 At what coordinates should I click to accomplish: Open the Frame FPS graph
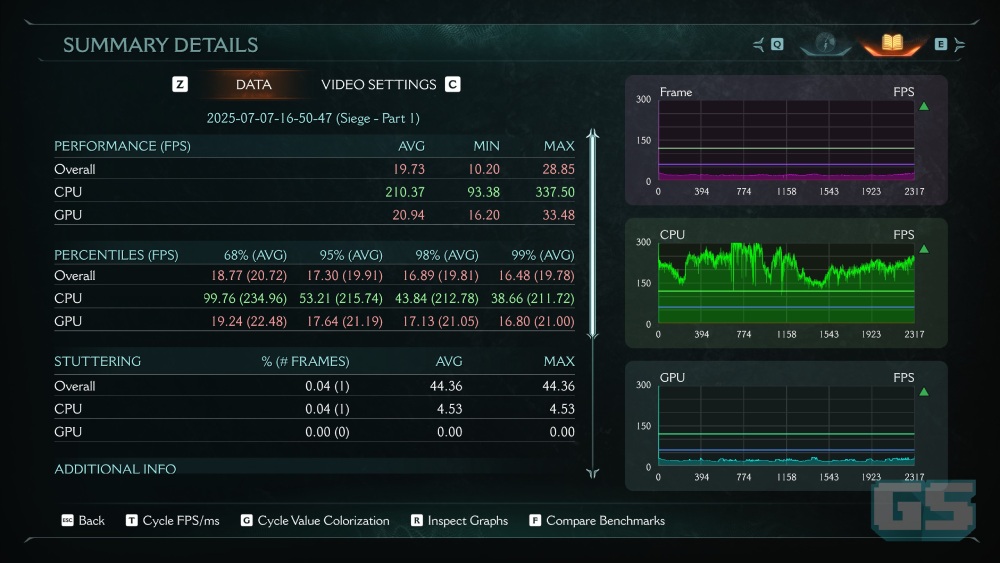tap(786, 140)
